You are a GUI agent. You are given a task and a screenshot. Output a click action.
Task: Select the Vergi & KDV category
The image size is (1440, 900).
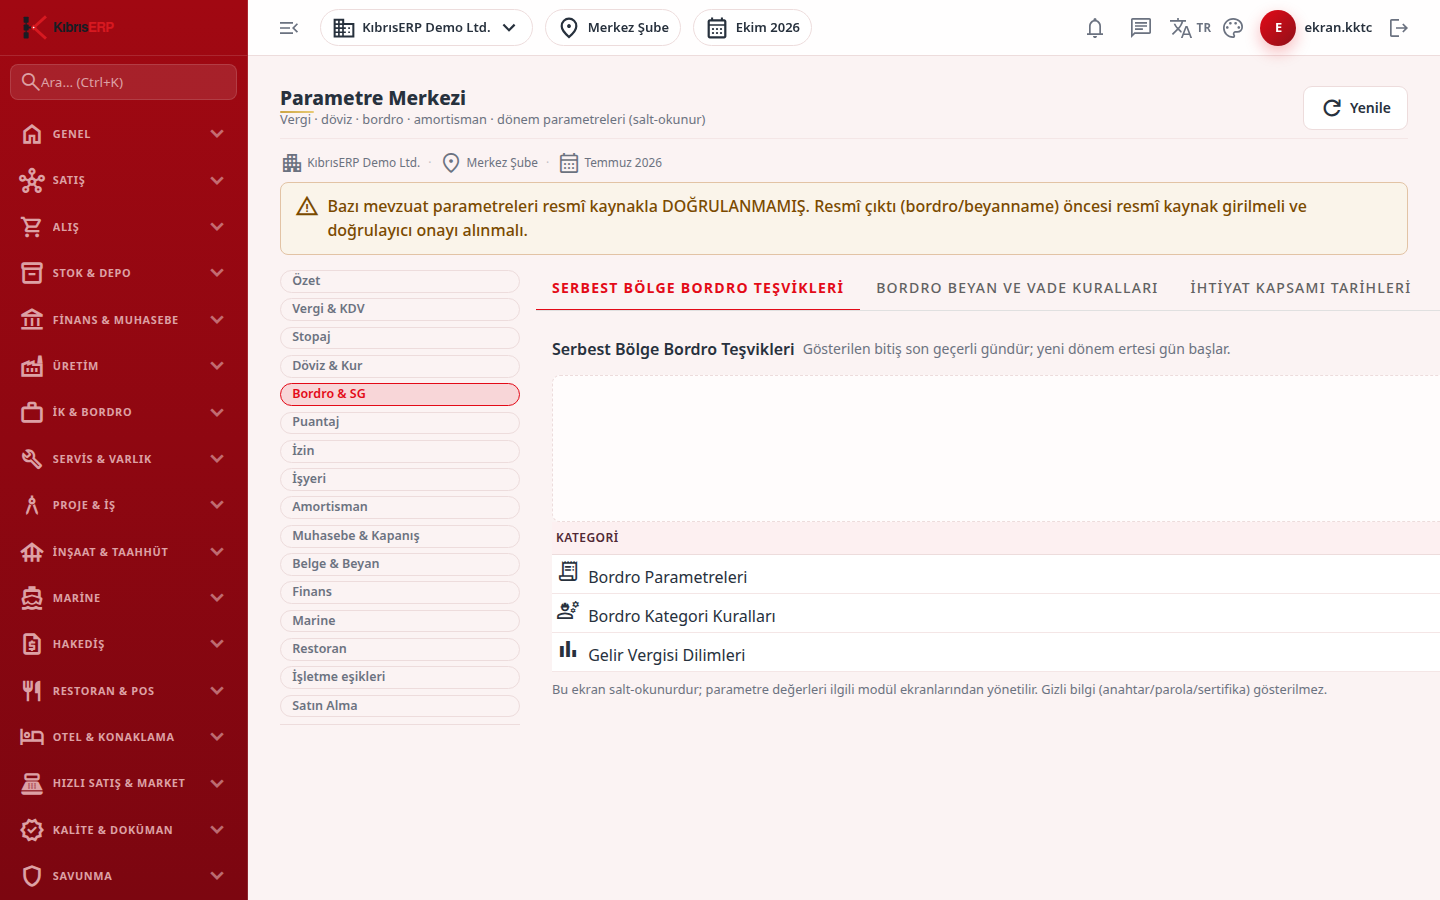coord(400,309)
